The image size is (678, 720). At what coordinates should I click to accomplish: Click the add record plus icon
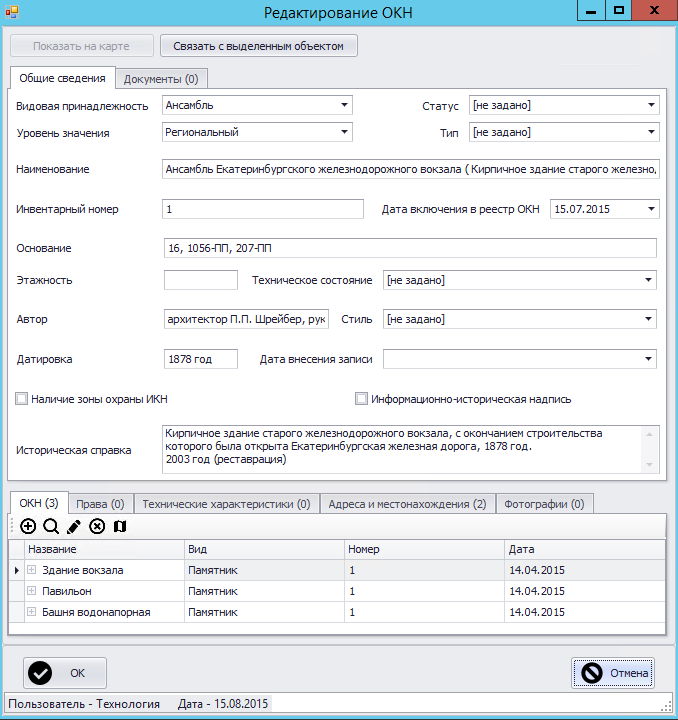(28, 526)
